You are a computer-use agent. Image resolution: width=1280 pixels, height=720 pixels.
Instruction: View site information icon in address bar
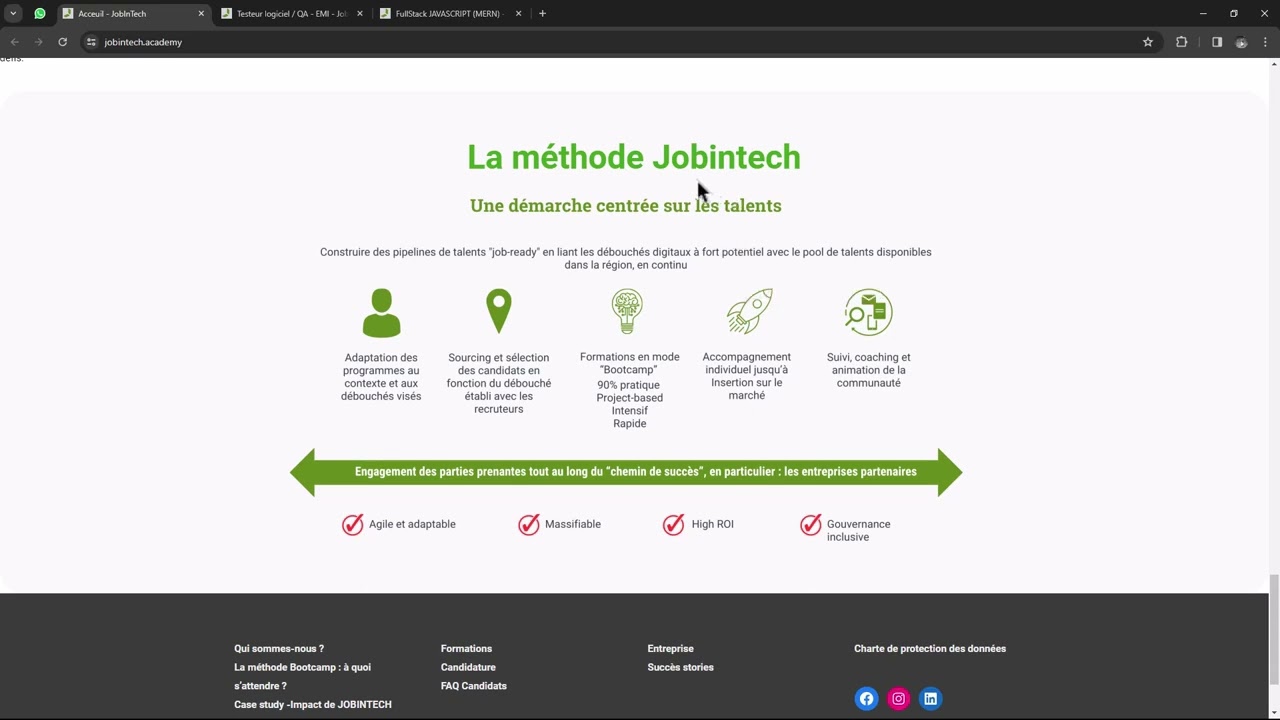tap(91, 42)
